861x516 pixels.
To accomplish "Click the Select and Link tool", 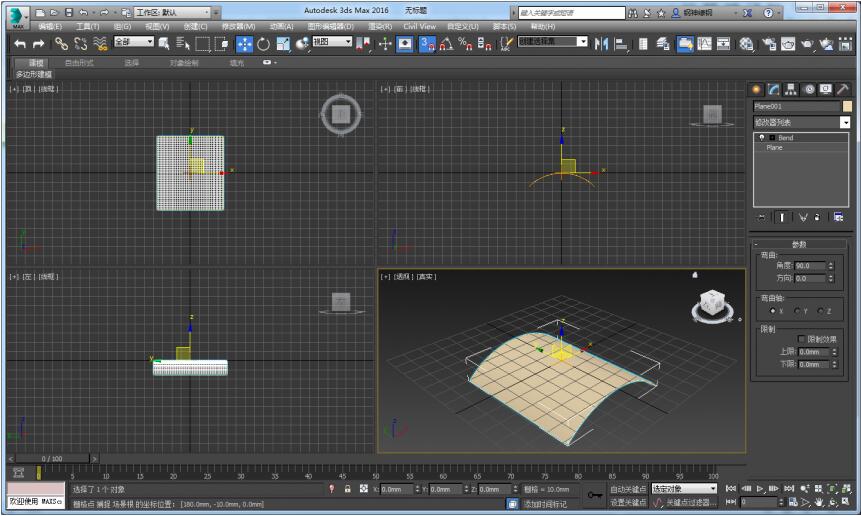I will [x=61, y=44].
